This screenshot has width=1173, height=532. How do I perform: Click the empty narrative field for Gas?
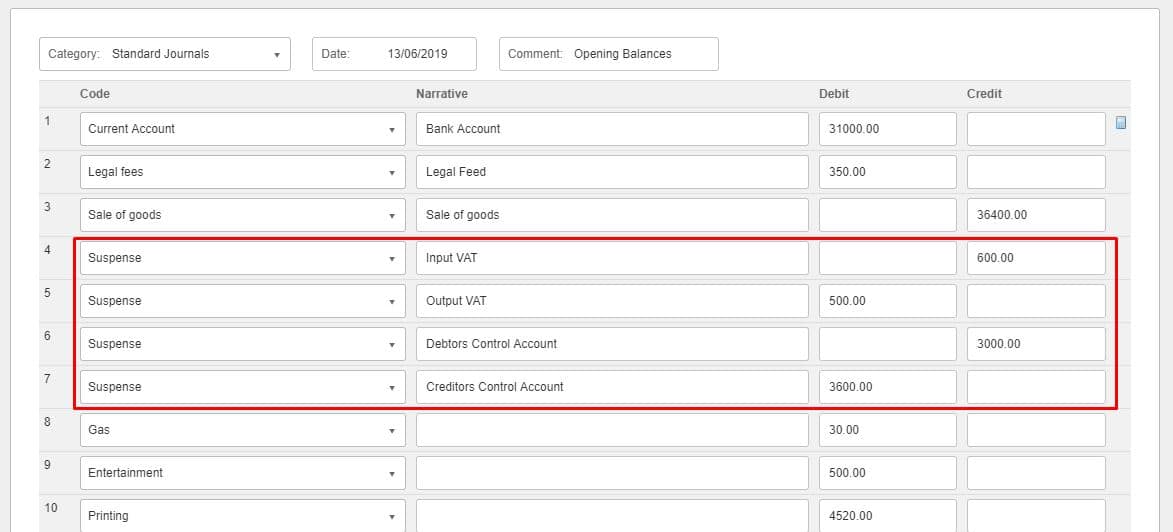[611, 430]
